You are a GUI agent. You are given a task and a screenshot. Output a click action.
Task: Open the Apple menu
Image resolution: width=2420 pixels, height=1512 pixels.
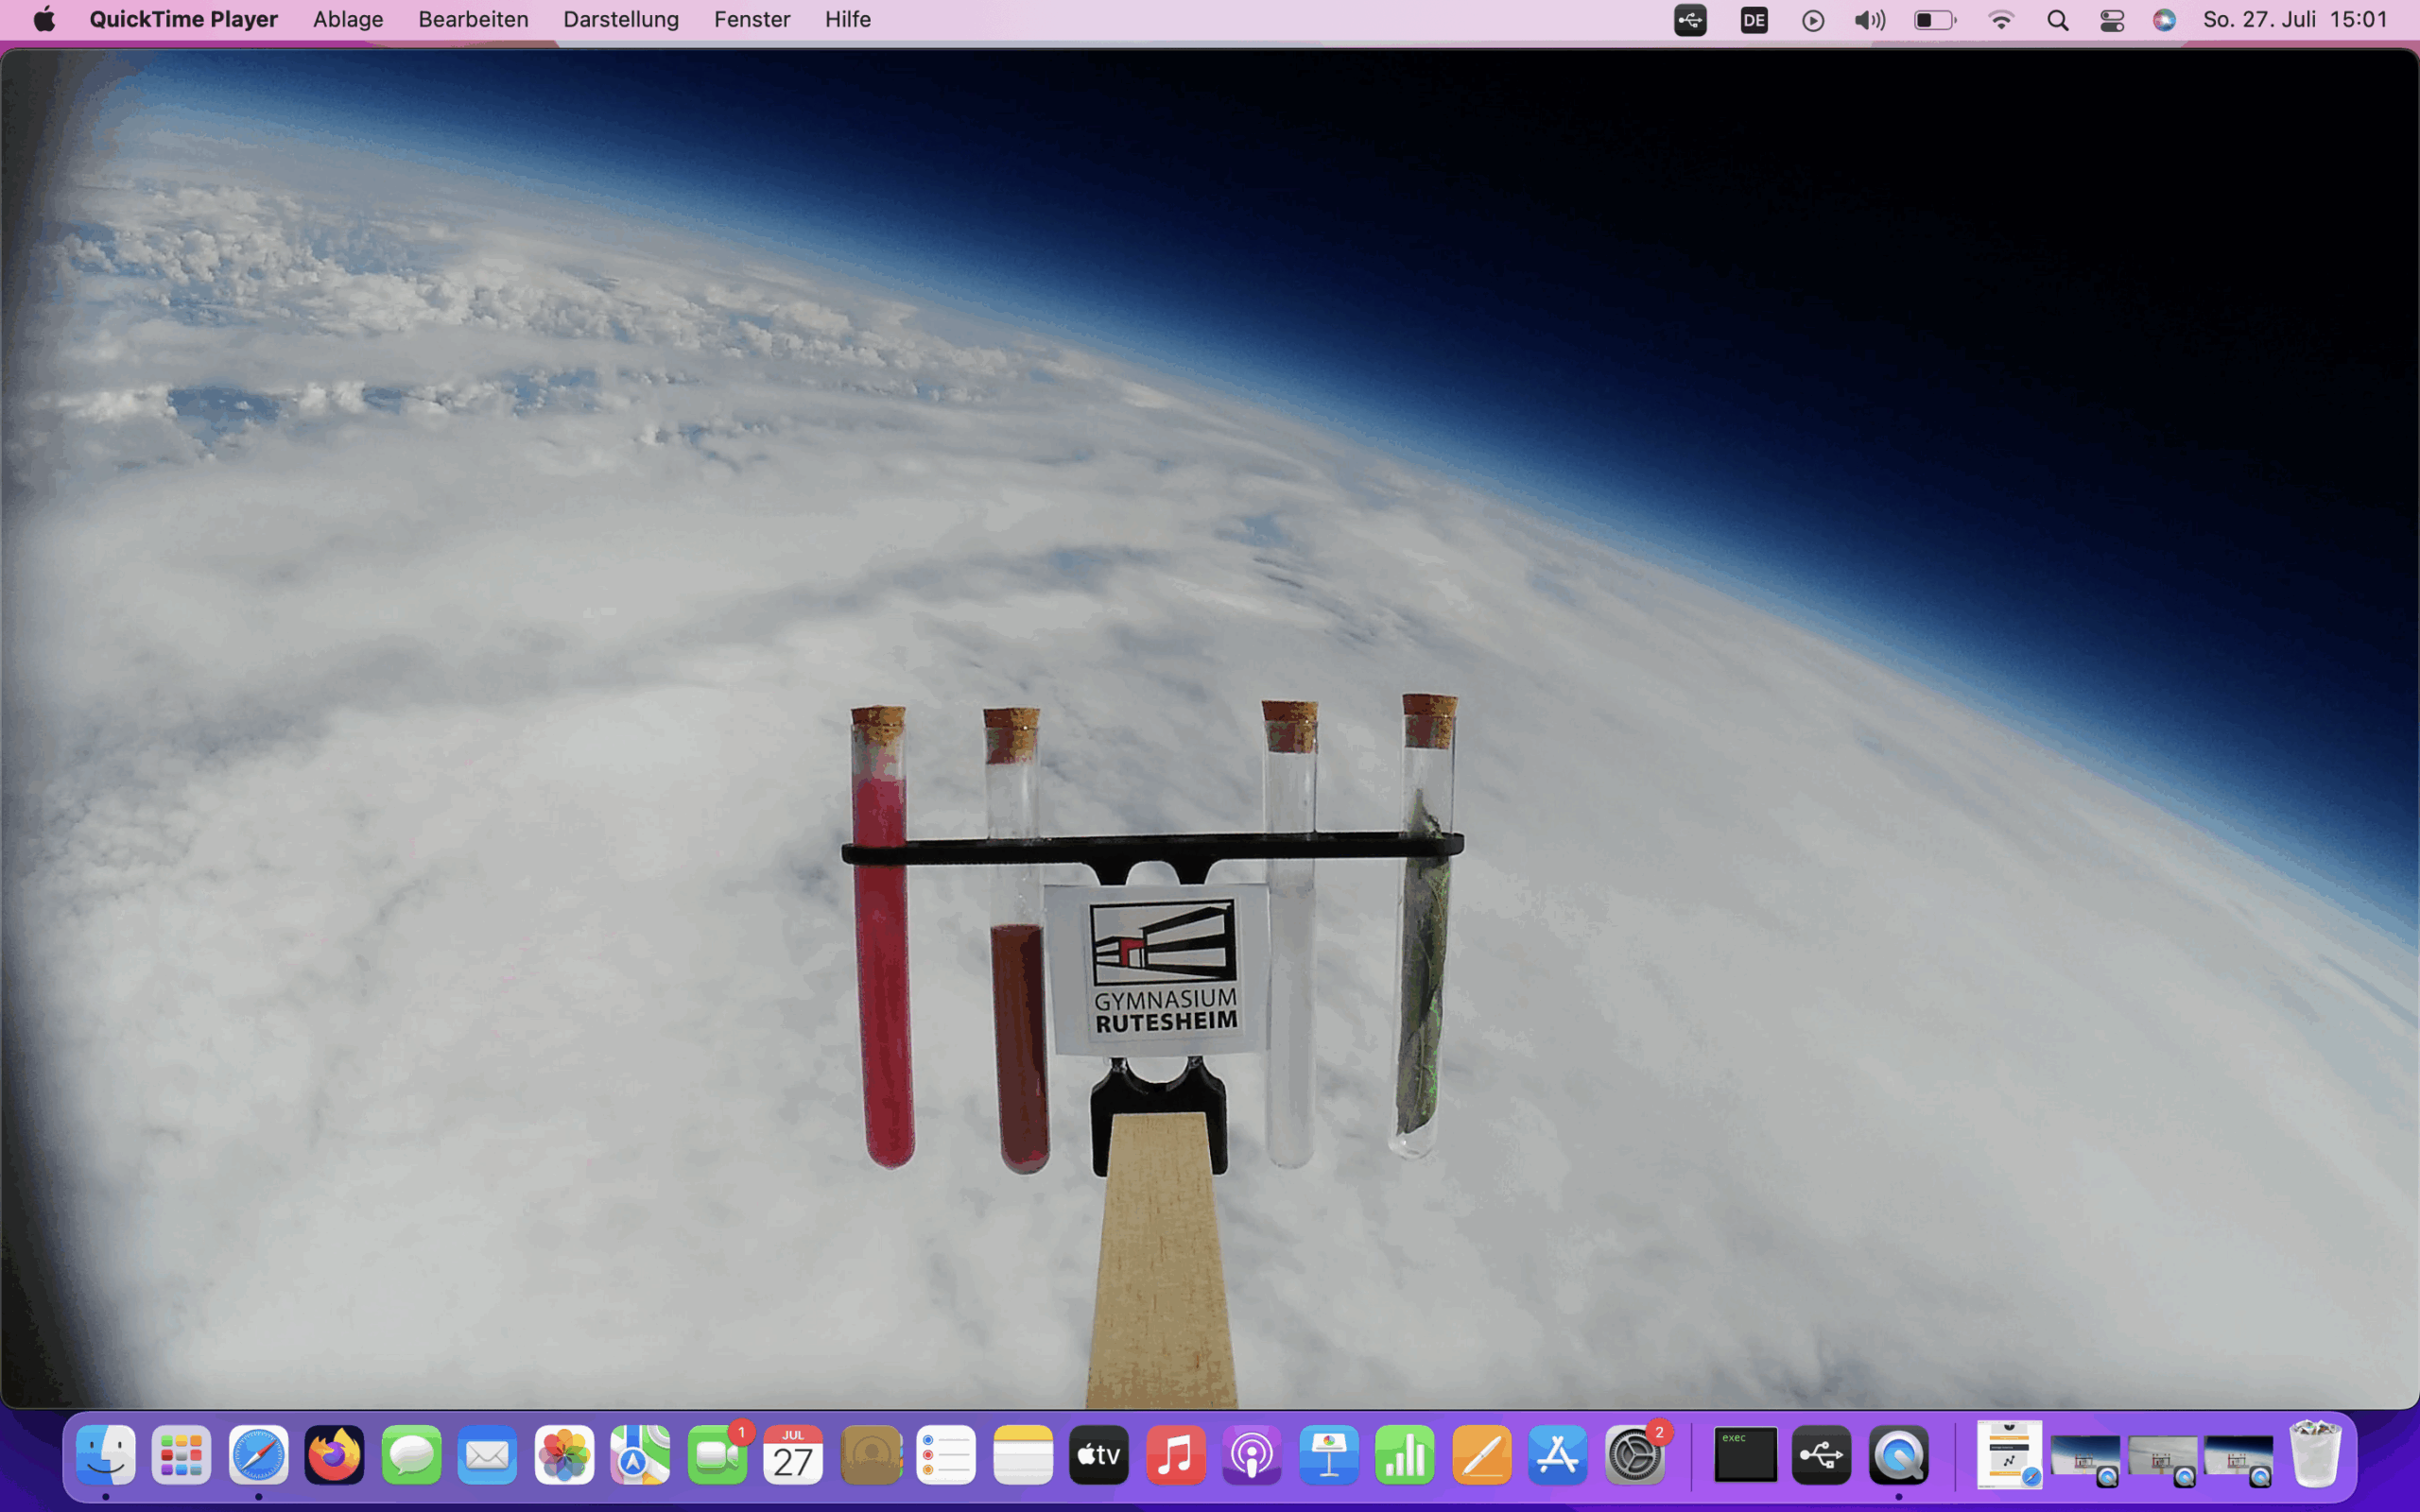pyautogui.click(x=44, y=19)
